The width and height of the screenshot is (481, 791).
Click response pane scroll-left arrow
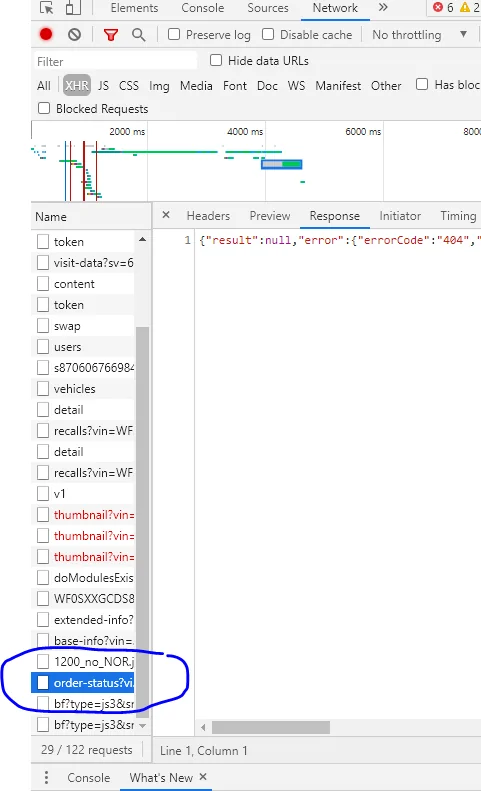click(203, 727)
